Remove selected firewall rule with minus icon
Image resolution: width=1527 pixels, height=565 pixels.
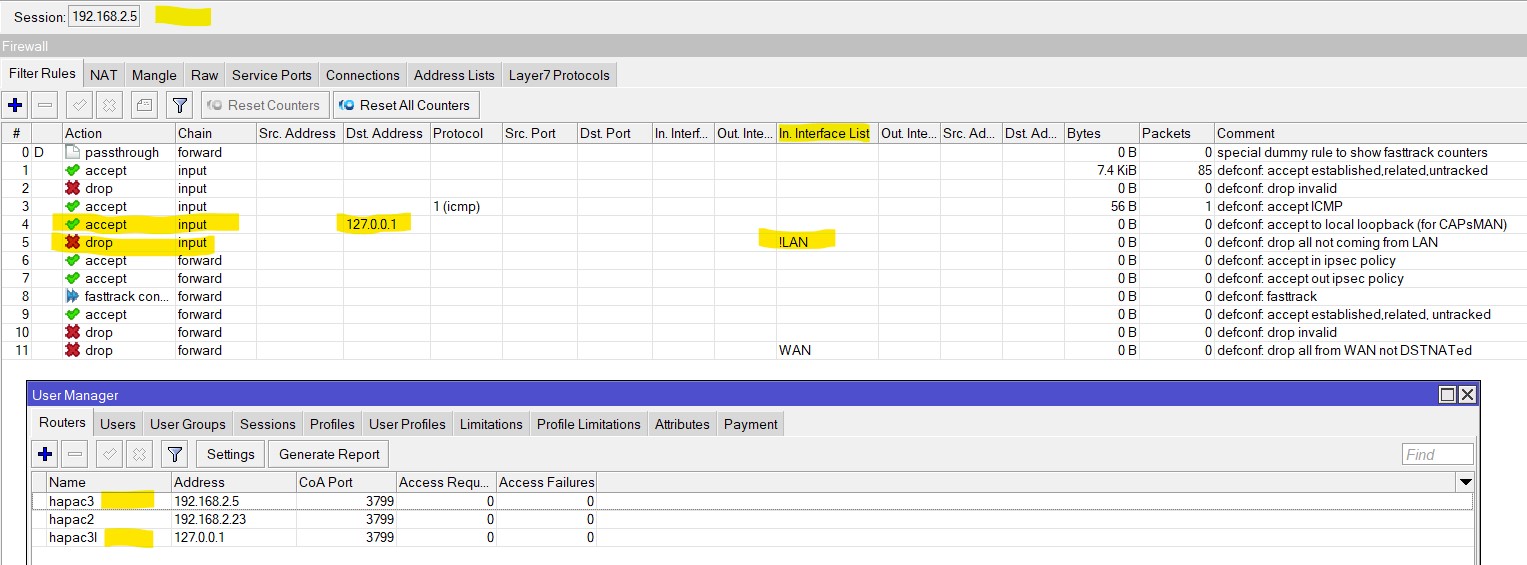coord(45,105)
